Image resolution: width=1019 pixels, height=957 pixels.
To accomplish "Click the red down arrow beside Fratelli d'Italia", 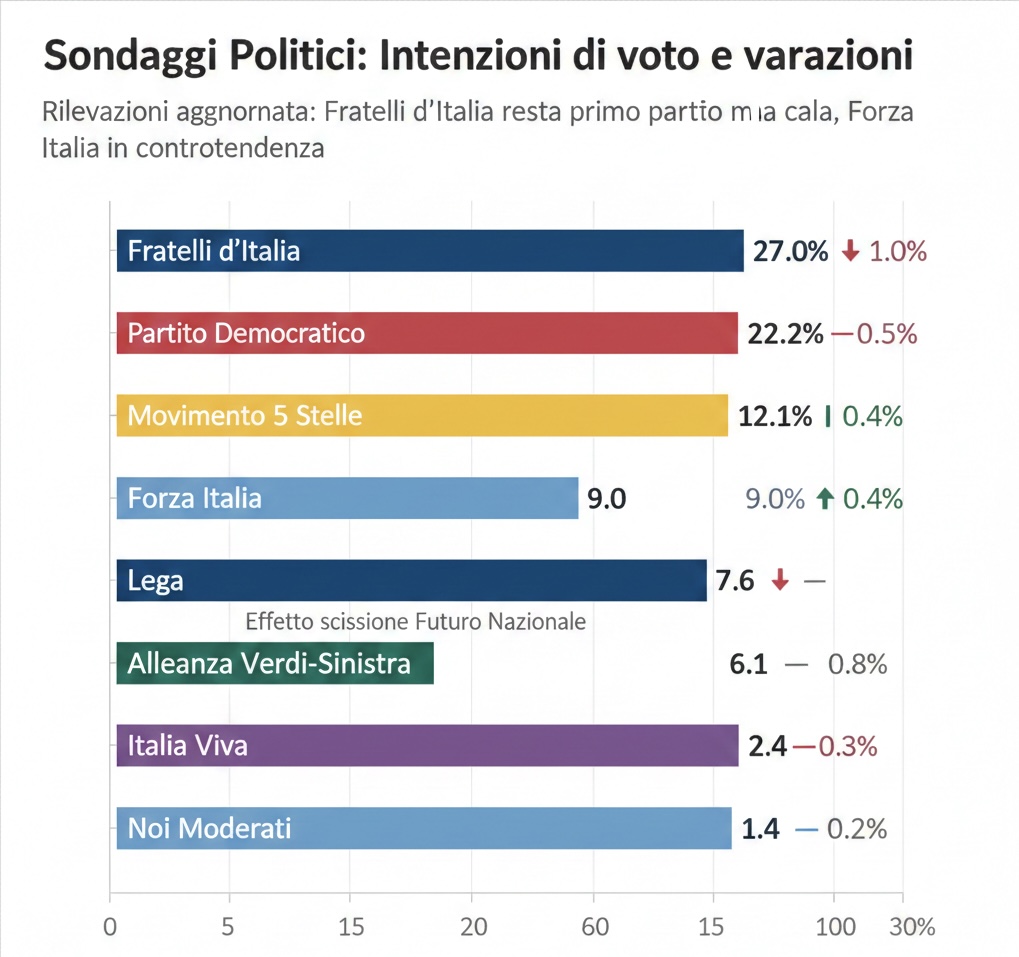I will tap(850, 251).
